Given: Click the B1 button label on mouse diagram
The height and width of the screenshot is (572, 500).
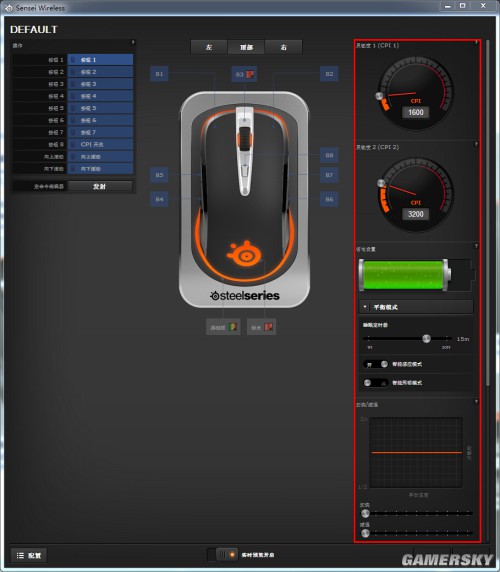Looking at the screenshot, I should 159,74.
